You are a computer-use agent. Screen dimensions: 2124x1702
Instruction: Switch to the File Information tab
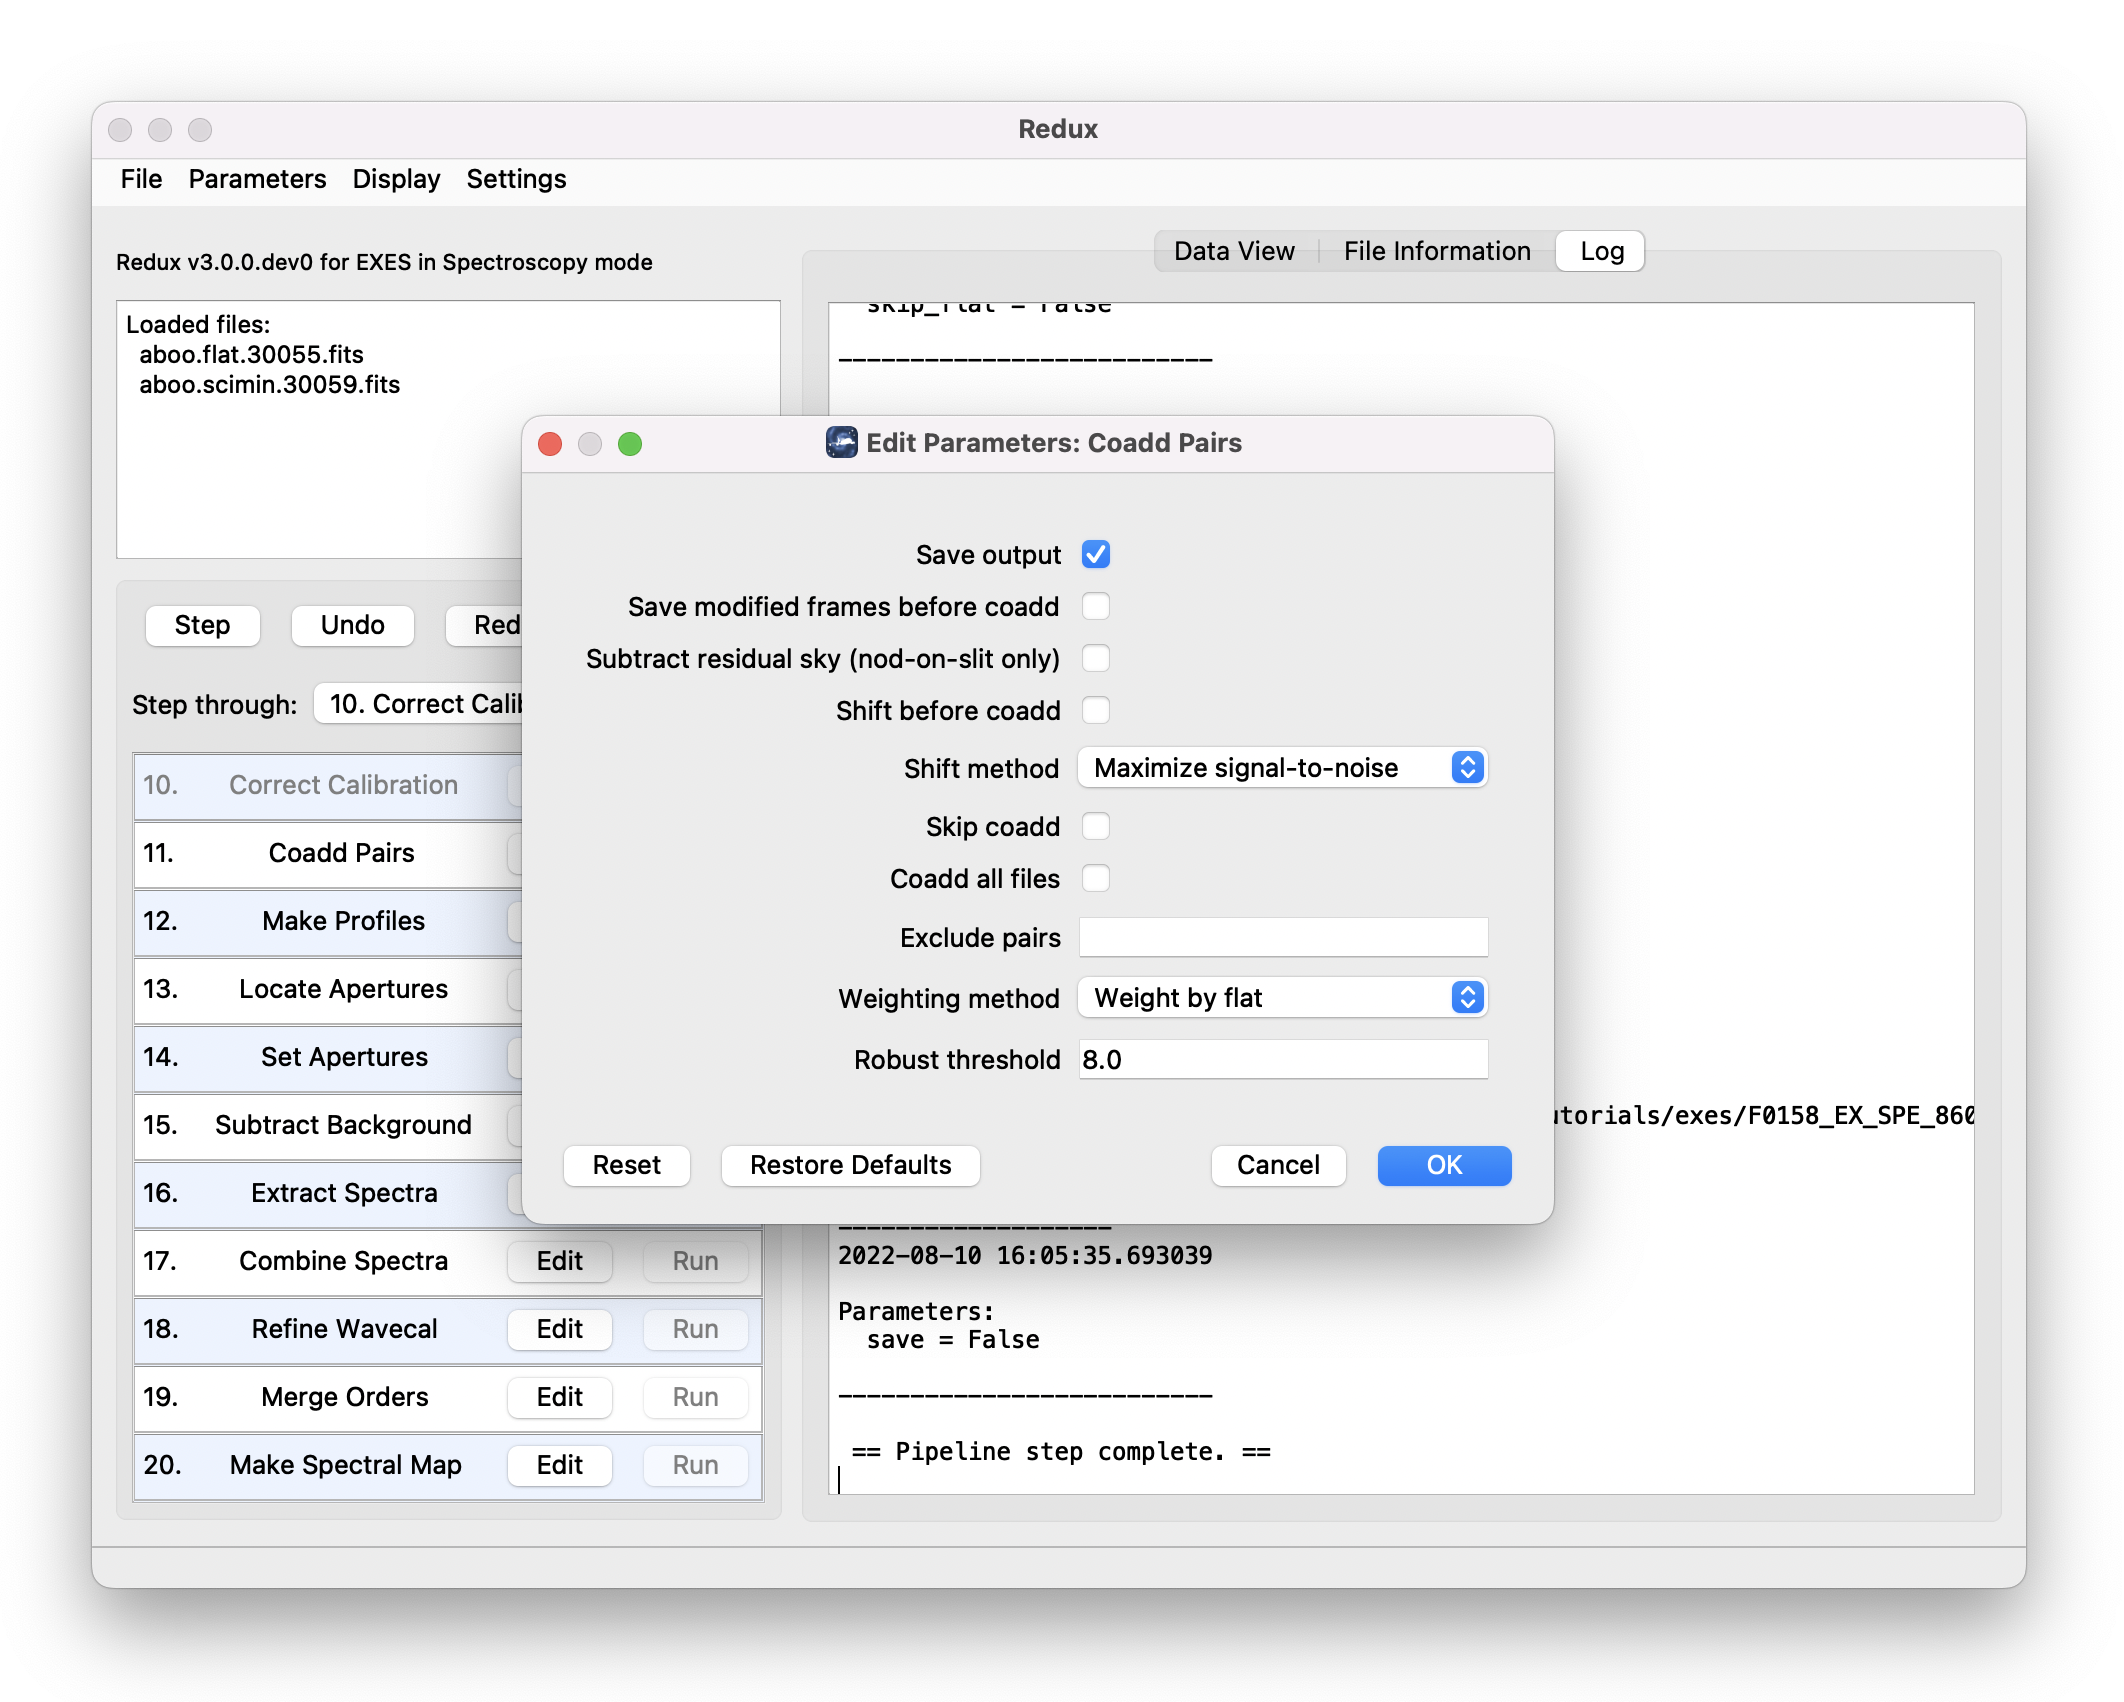[1435, 250]
